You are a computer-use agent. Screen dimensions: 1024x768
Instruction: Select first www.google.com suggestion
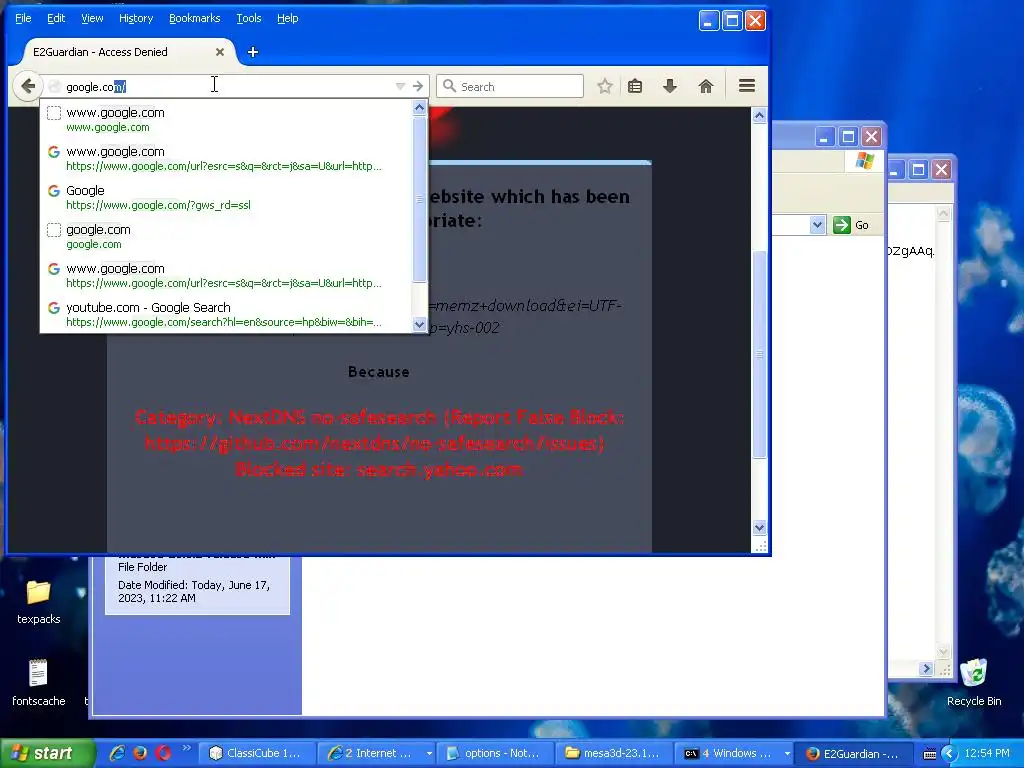pyautogui.click(x=225, y=120)
